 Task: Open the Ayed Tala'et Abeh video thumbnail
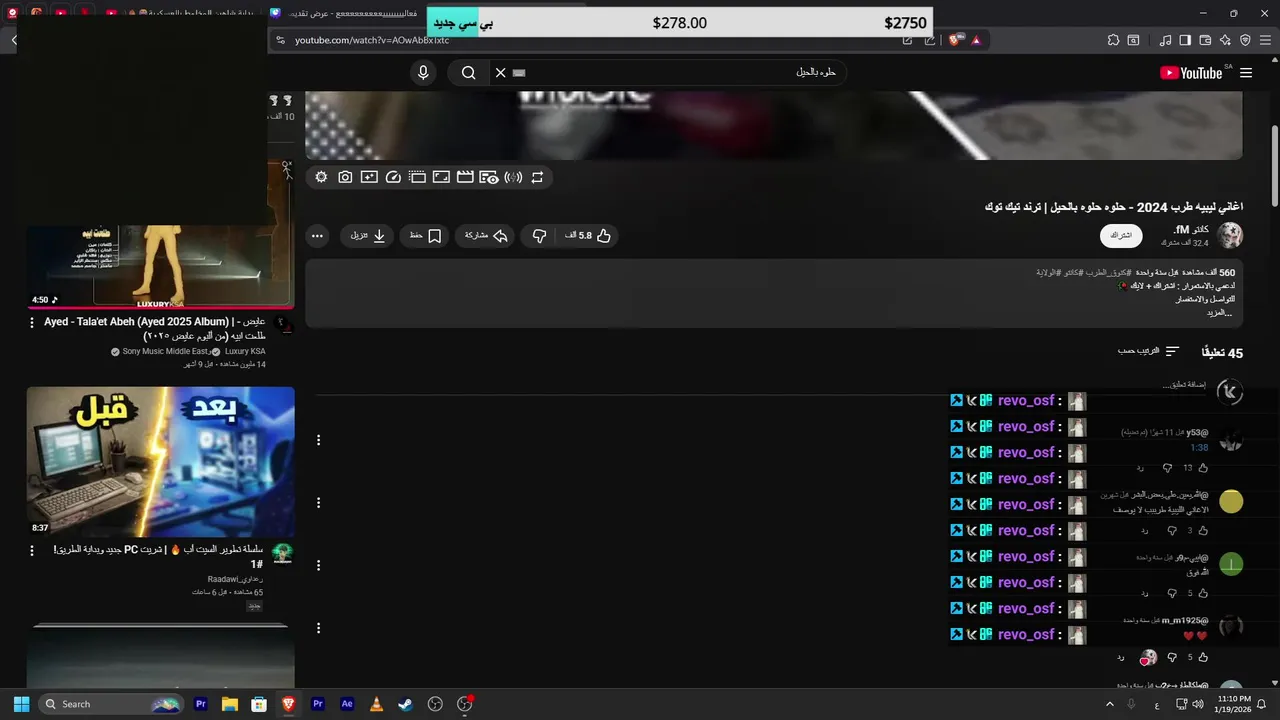tap(160, 265)
